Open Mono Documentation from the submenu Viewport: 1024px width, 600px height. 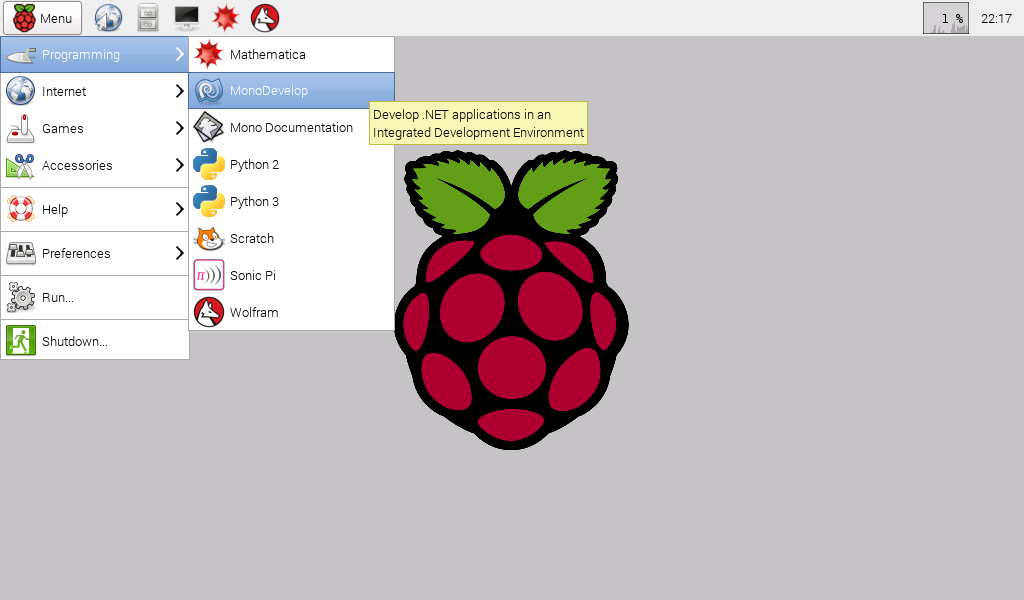291,127
